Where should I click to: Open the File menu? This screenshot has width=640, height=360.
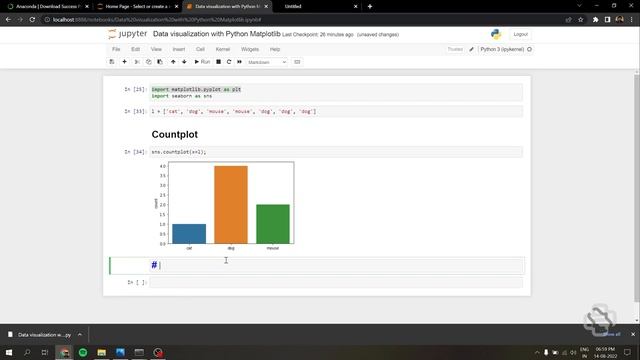point(116,49)
